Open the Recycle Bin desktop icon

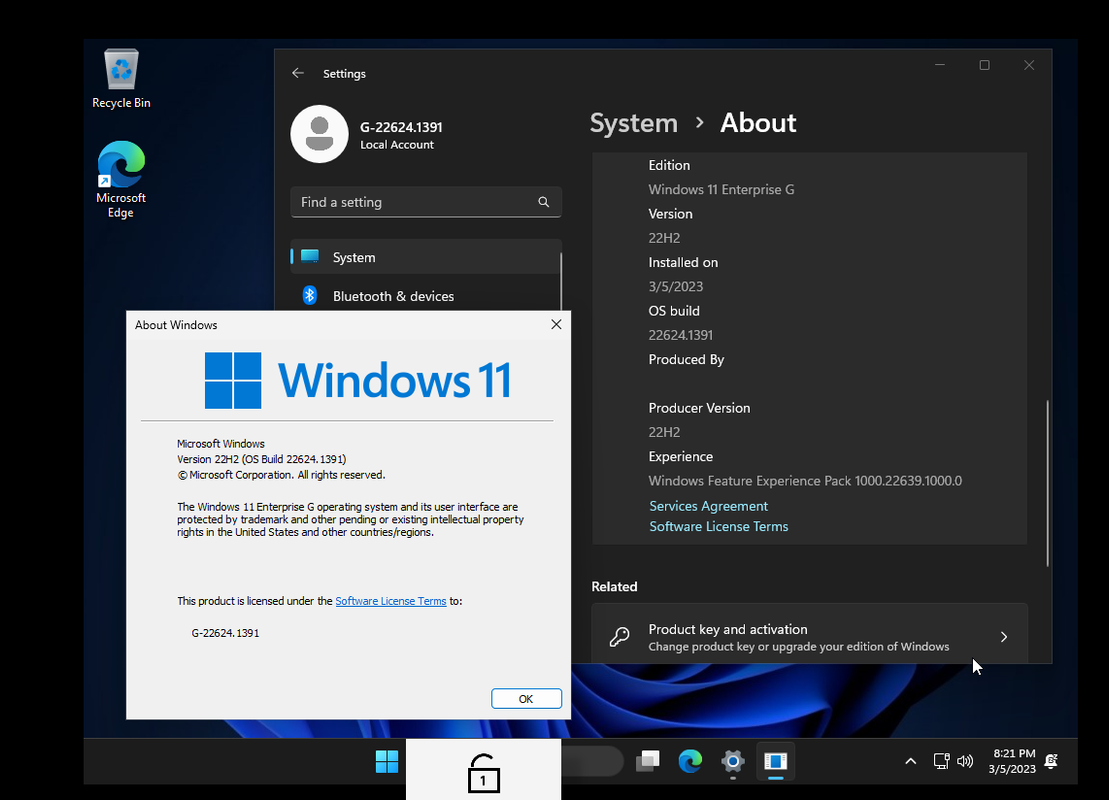point(121,79)
